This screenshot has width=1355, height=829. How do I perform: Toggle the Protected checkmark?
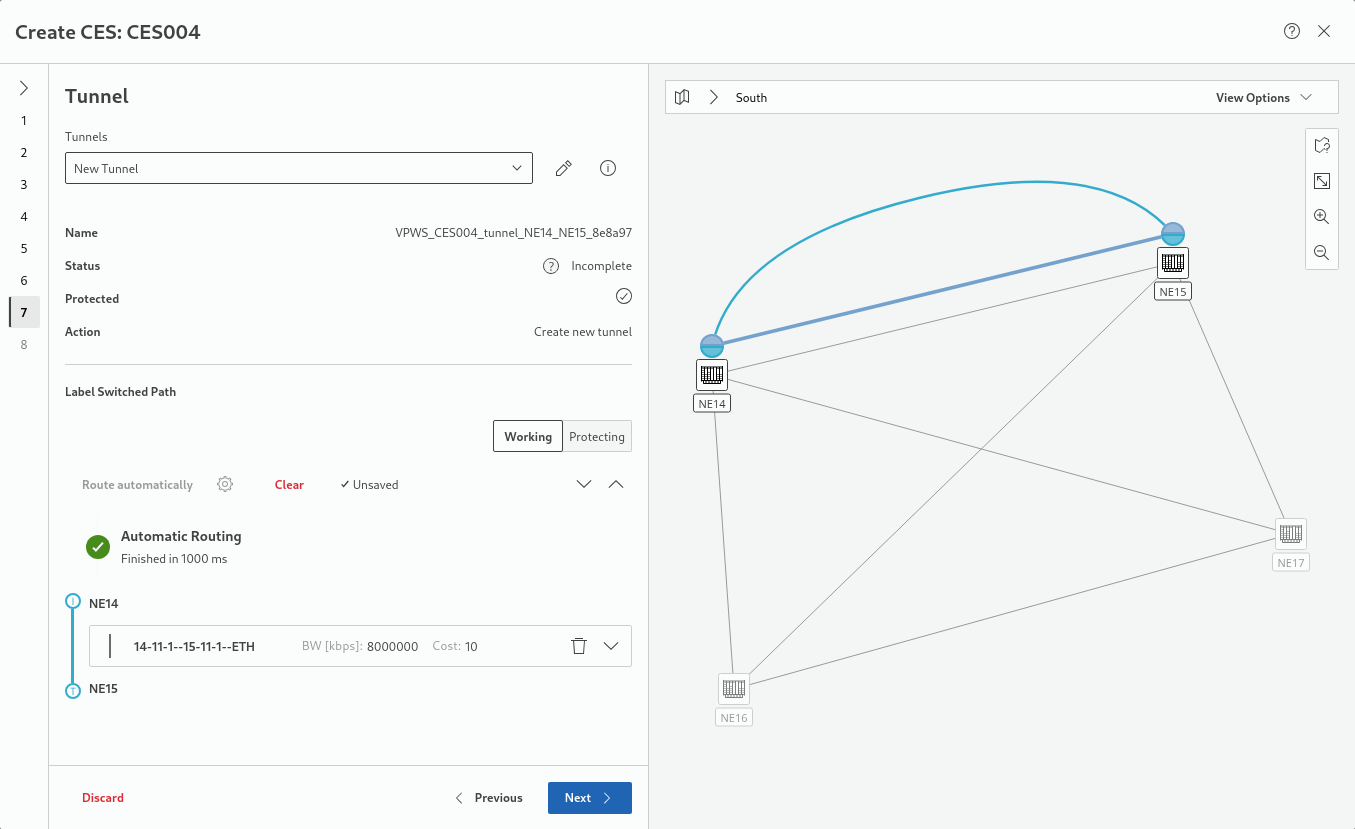(624, 297)
